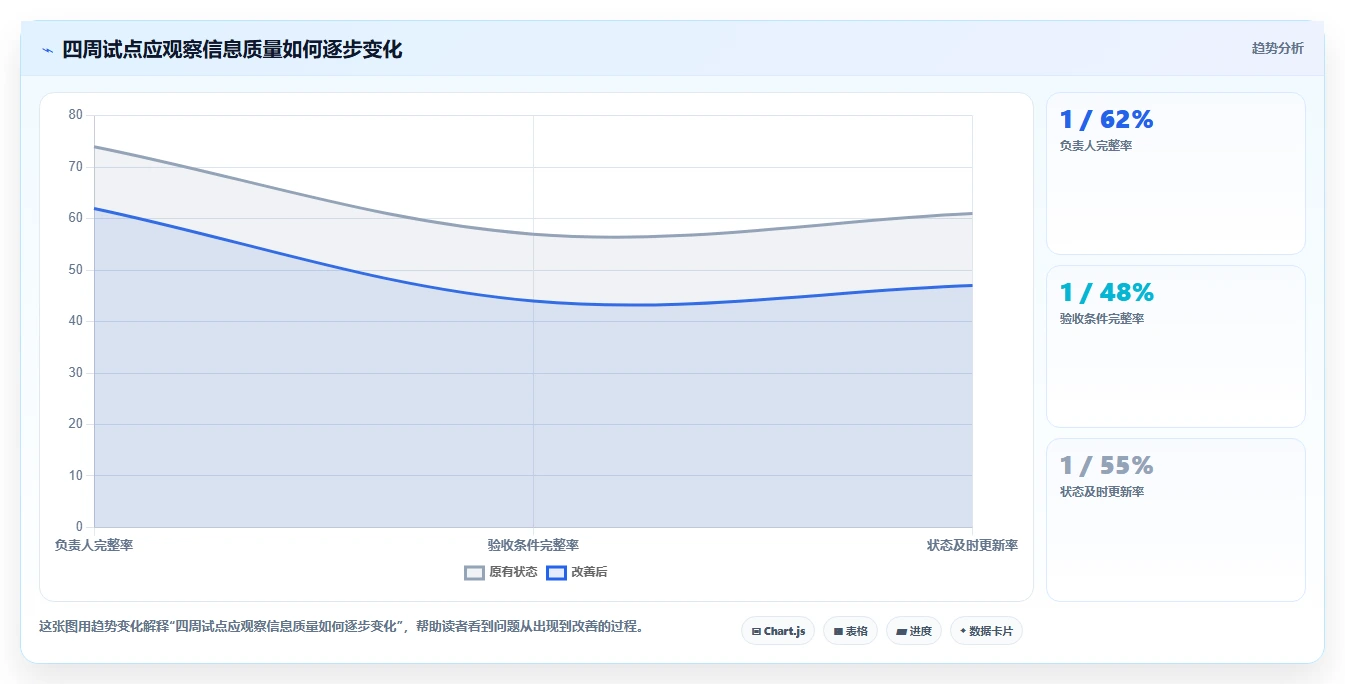Click the y-axis value 50
The height and width of the screenshot is (684, 1345).
point(76,270)
